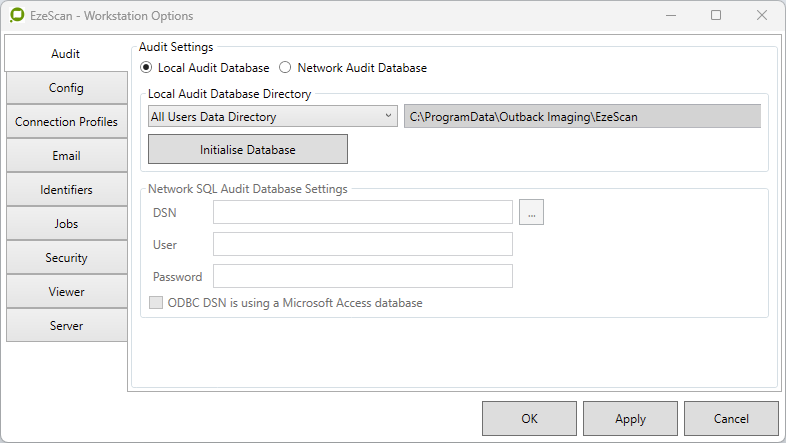Focus the Password input field
Viewport: 786px width, 443px height.
pyautogui.click(x=363, y=276)
